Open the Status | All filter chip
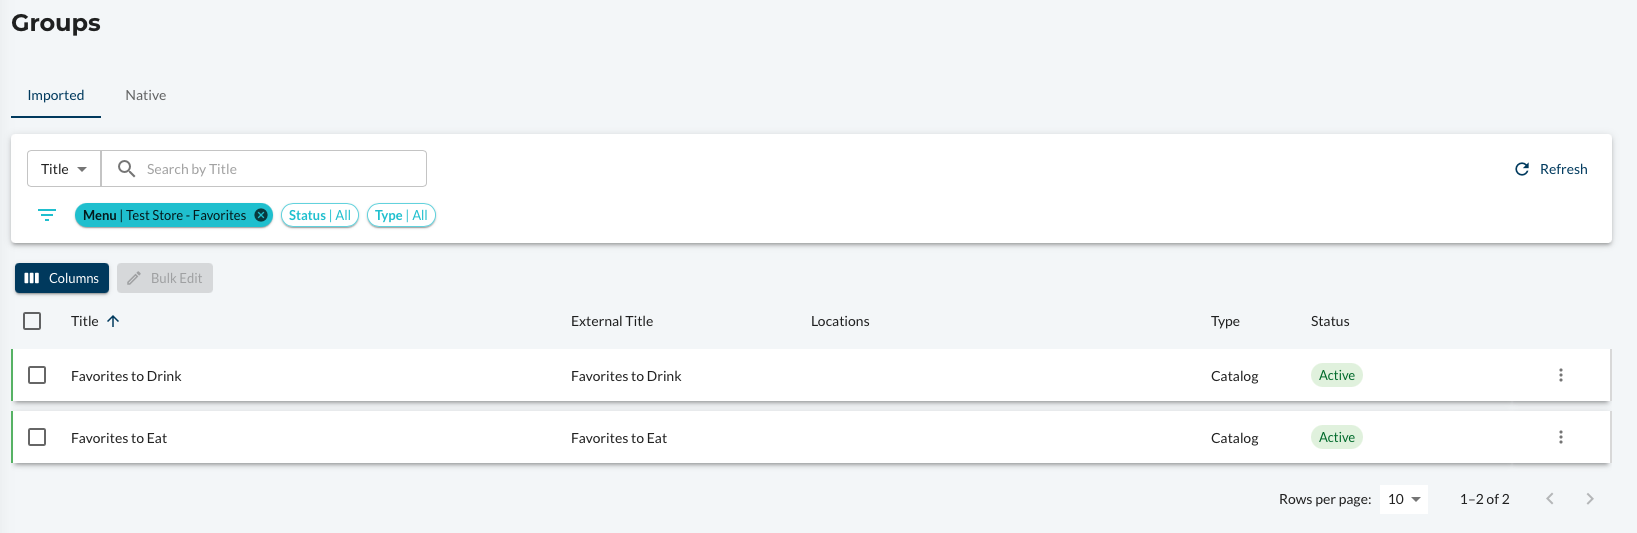The image size is (1637, 533). (320, 215)
